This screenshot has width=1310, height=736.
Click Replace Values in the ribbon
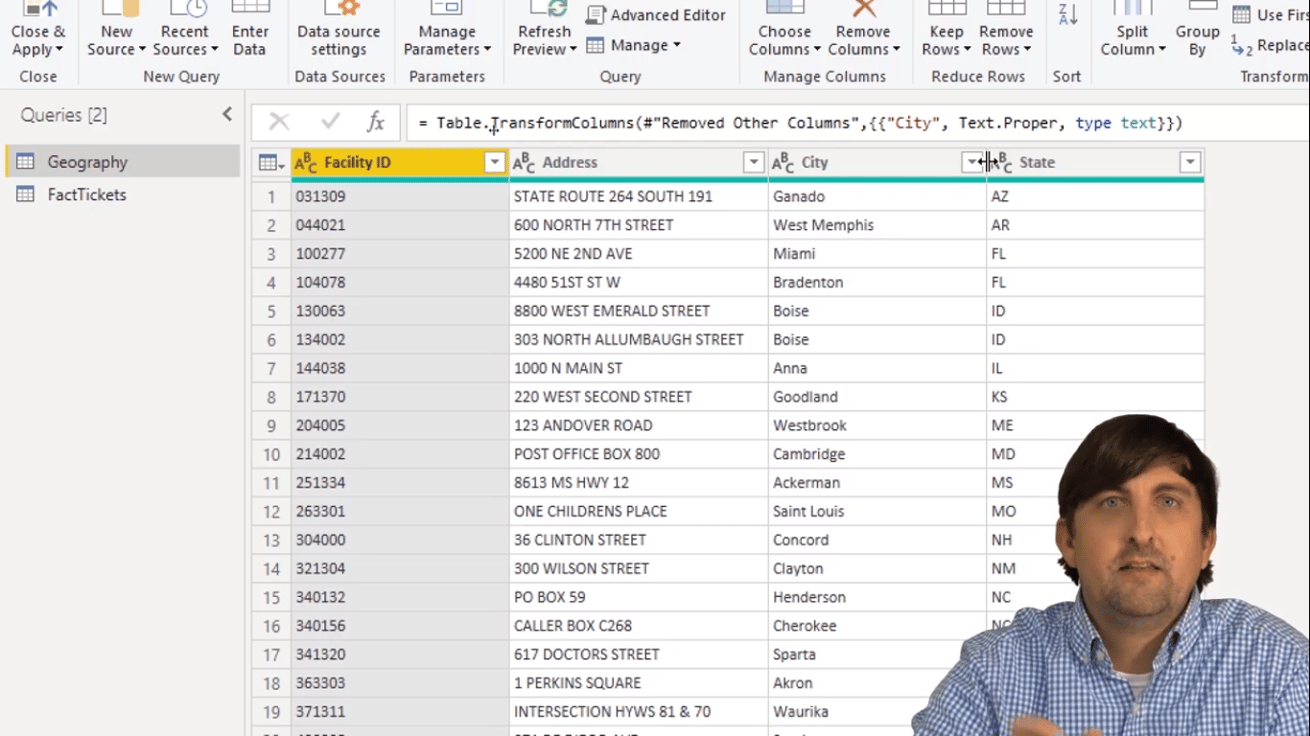coord(1280,45)
